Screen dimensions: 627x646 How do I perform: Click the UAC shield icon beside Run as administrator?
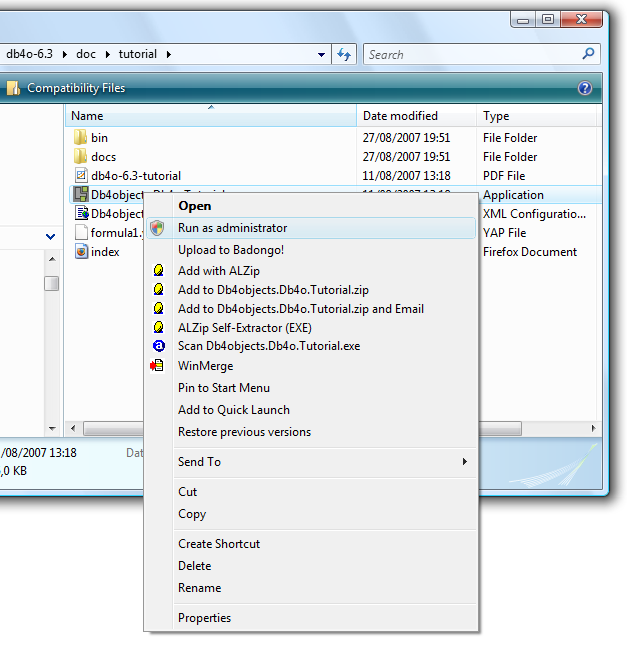coord(157,228)
